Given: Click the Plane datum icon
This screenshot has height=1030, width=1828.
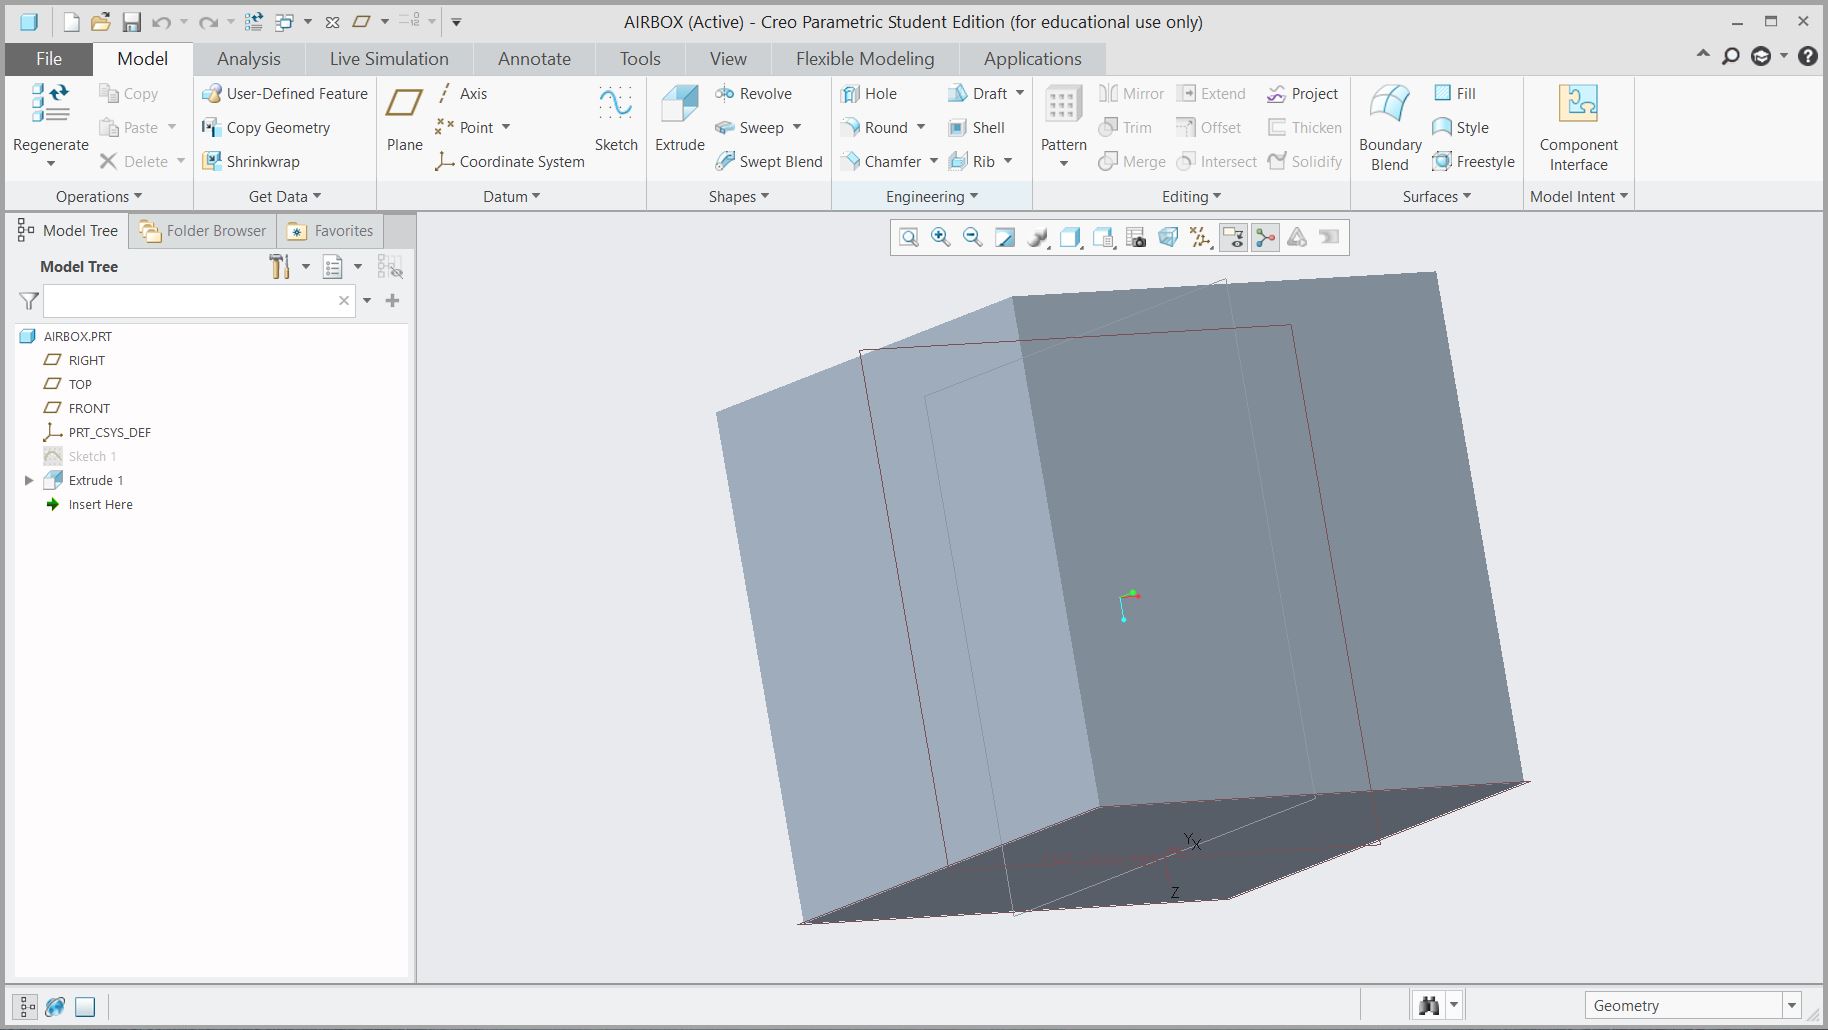Looking at the screenshot, I should click(x=404, y=105).
